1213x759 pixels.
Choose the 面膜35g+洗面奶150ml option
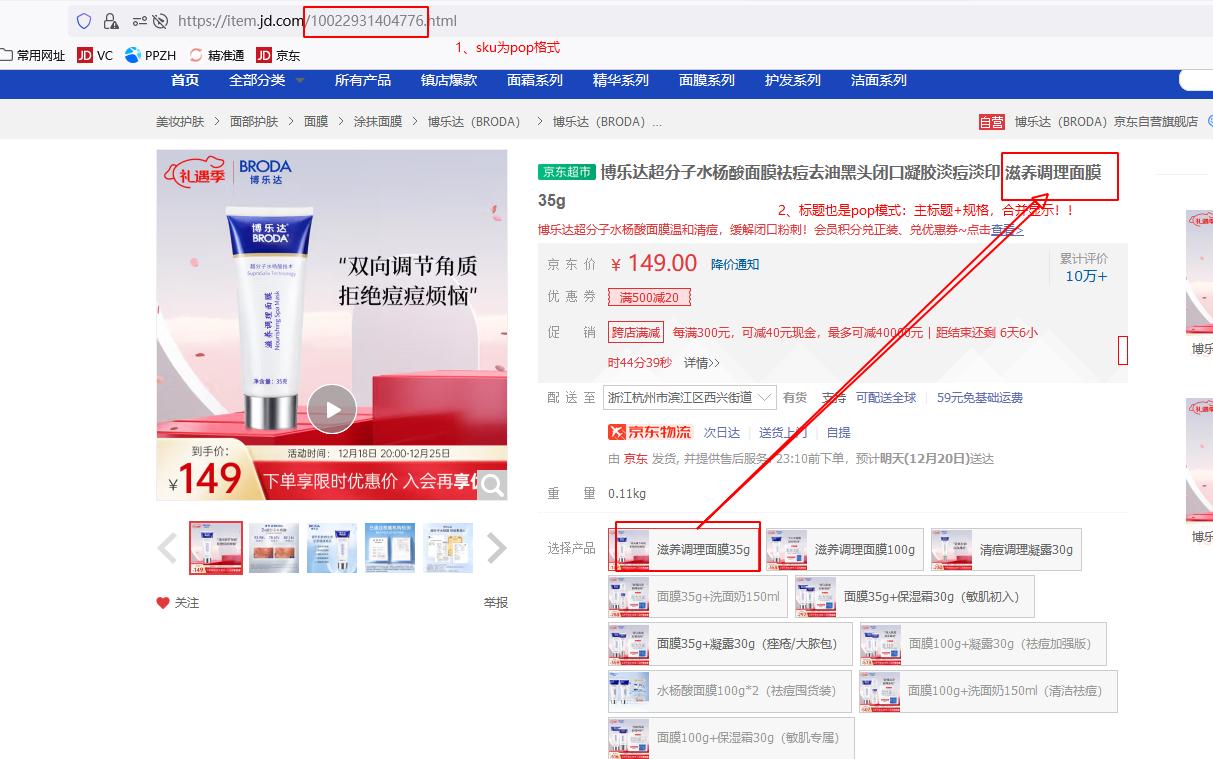pos(698,596)
